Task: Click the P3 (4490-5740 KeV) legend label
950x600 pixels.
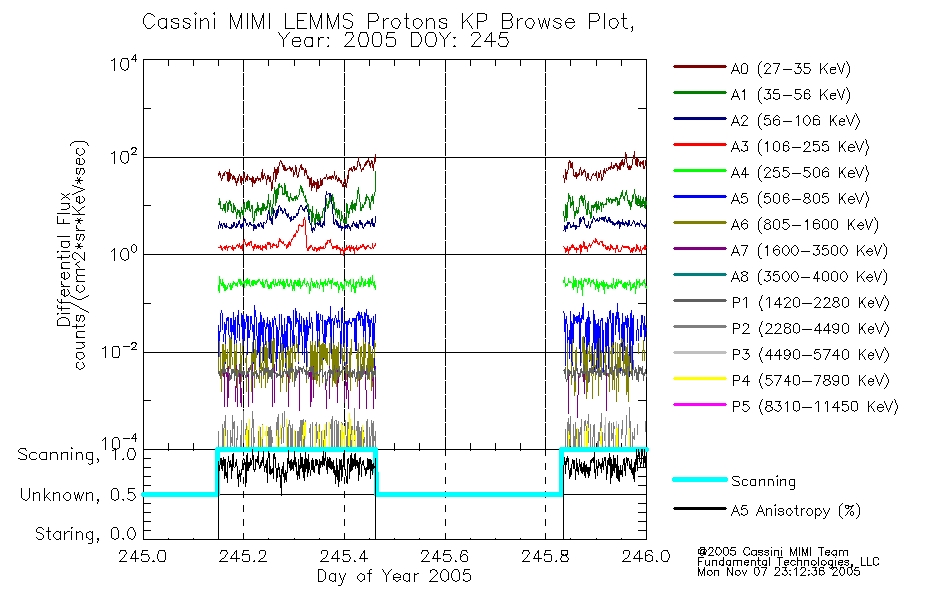Action: click(x=810, y=355)
